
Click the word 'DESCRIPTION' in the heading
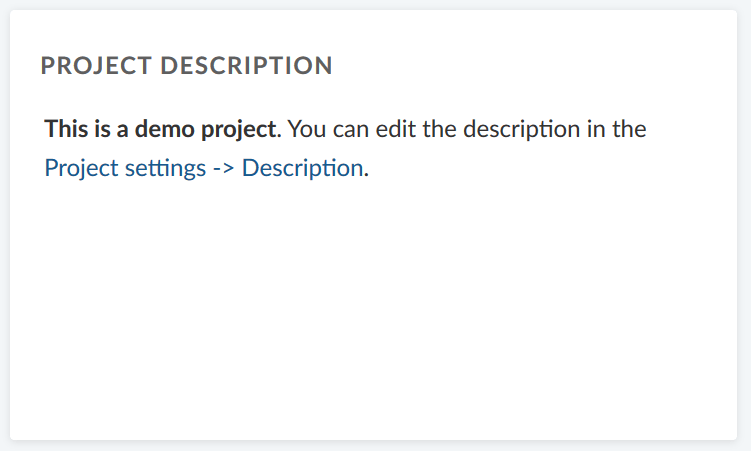(246, 66)
